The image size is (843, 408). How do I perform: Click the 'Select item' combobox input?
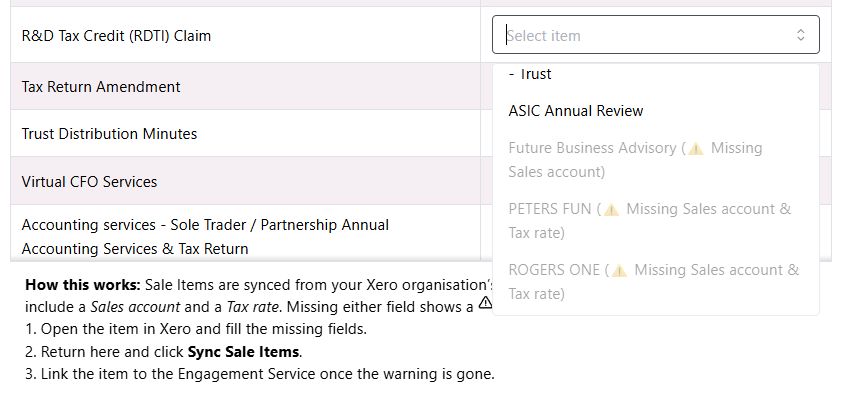pos(640,35)
